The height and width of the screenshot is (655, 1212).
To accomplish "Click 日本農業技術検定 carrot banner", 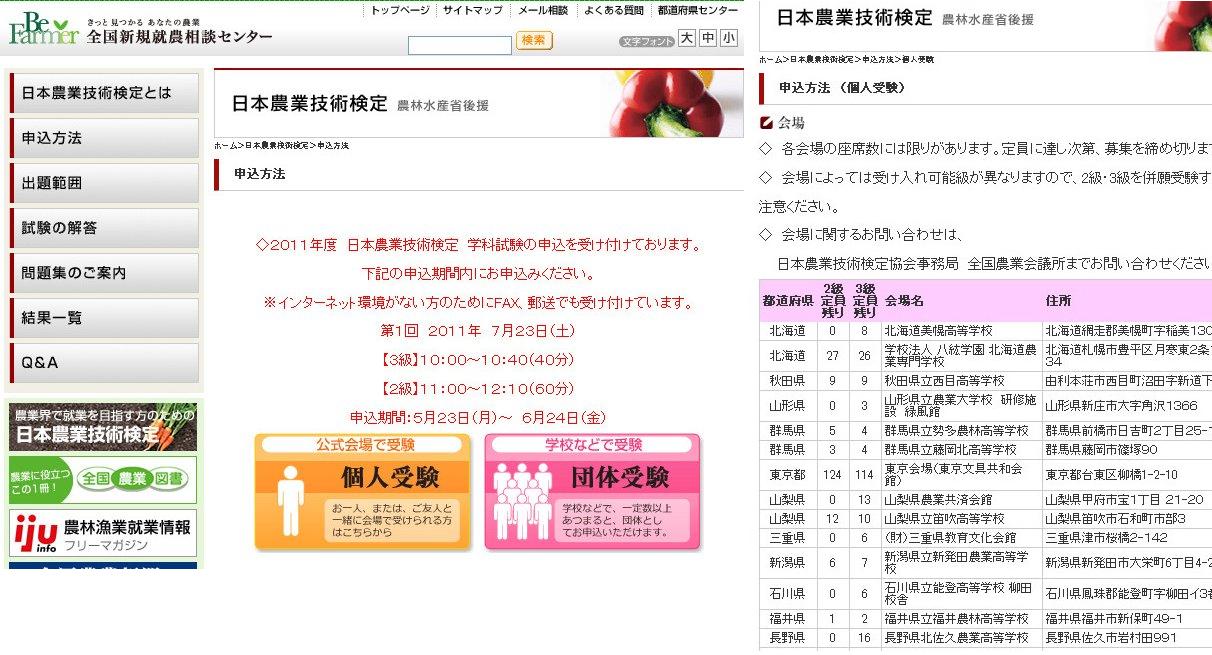I will coord(103,427).
